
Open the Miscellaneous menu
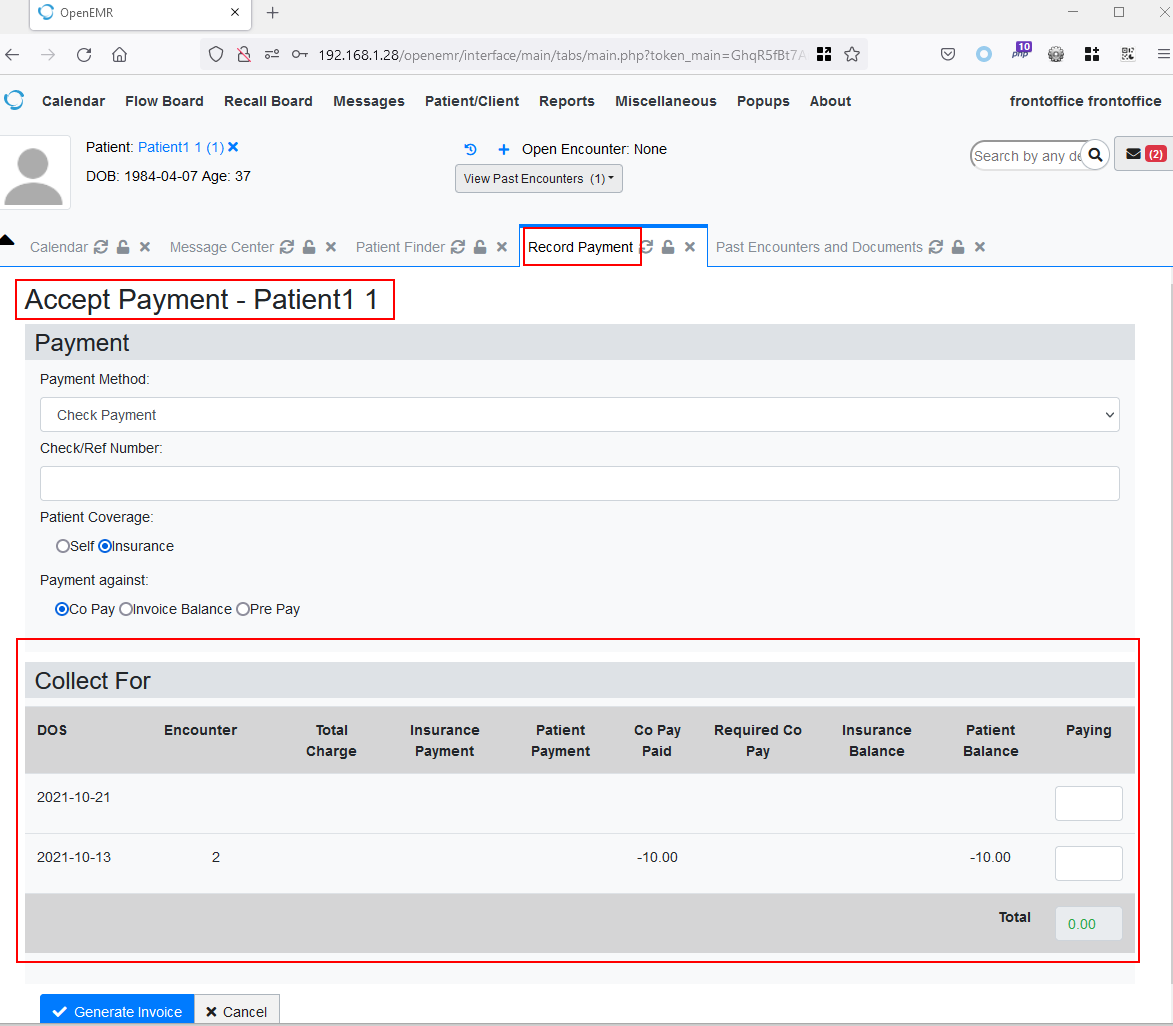point(666,101)
